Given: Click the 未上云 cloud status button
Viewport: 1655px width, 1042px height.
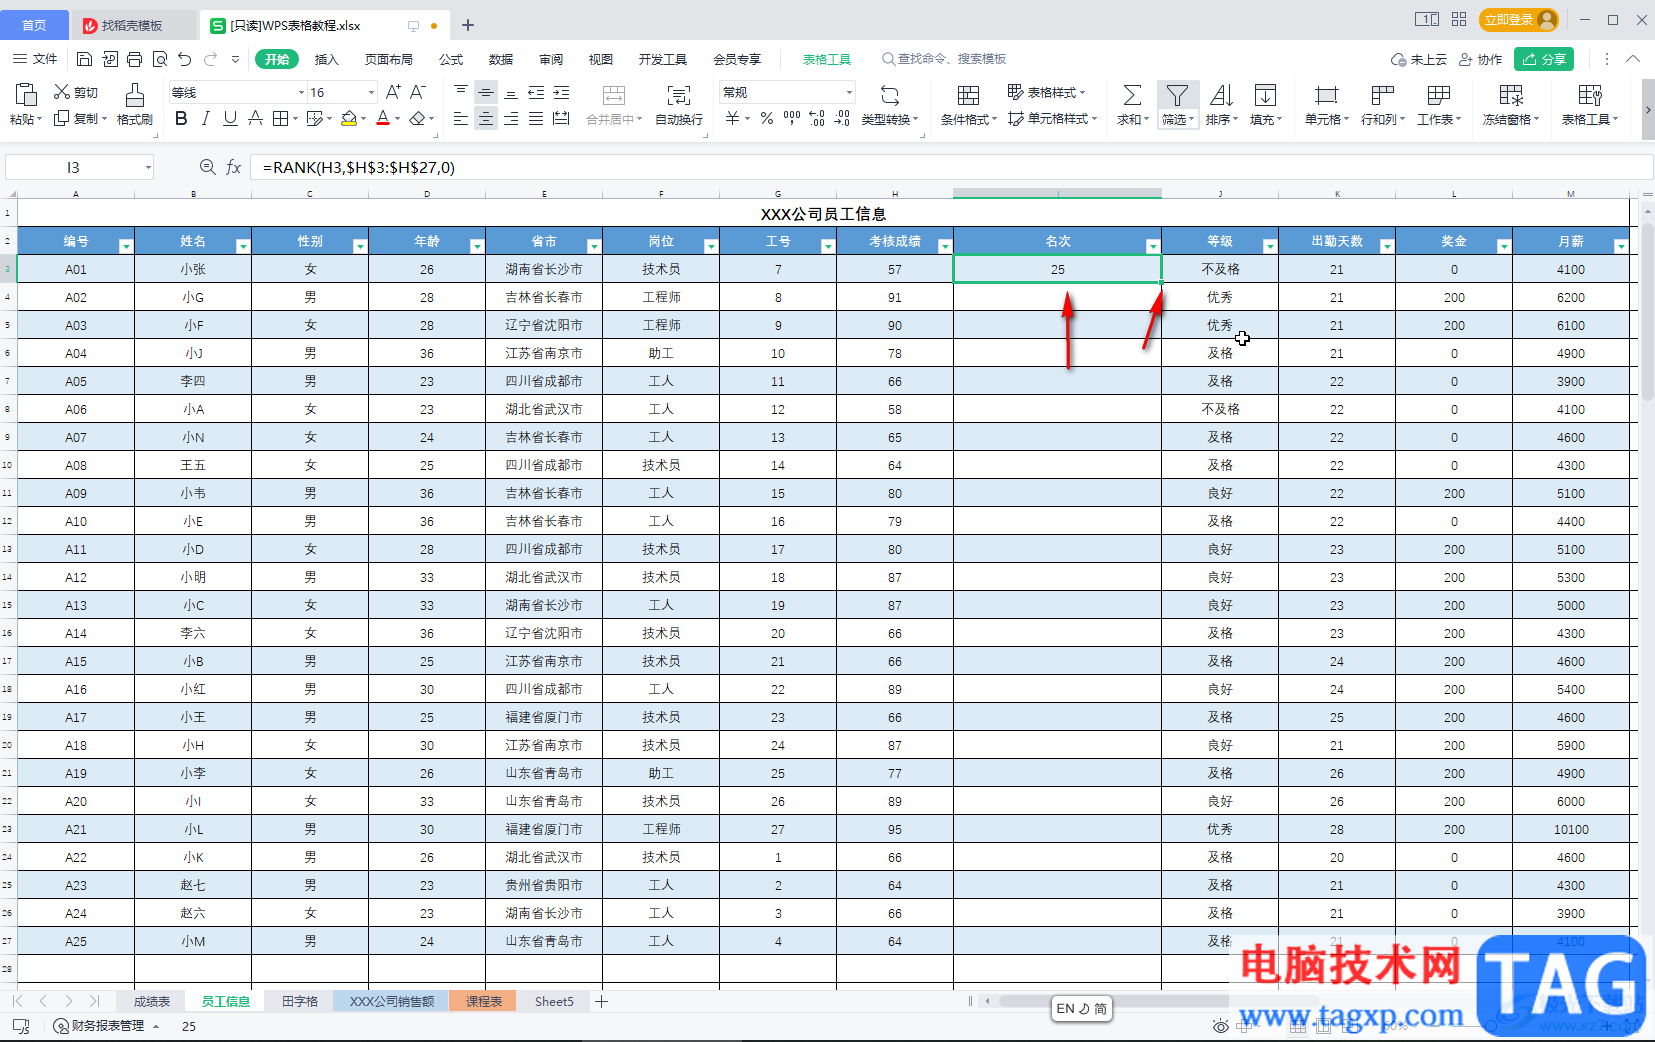Looking at the screenshot, I should pyautogui.click(x=1419, y=59).
